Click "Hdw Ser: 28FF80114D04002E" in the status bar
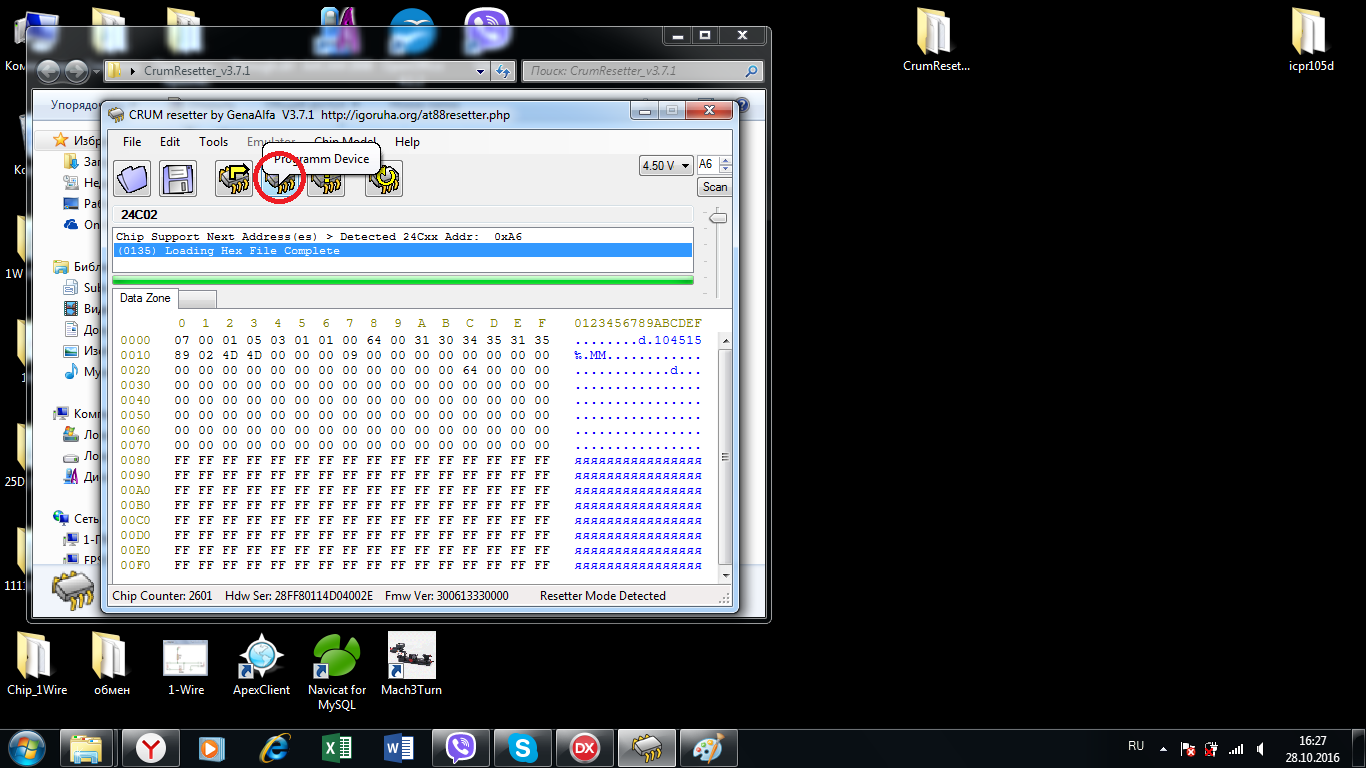Screen dimensions: 1366x768 pos(299,596)
